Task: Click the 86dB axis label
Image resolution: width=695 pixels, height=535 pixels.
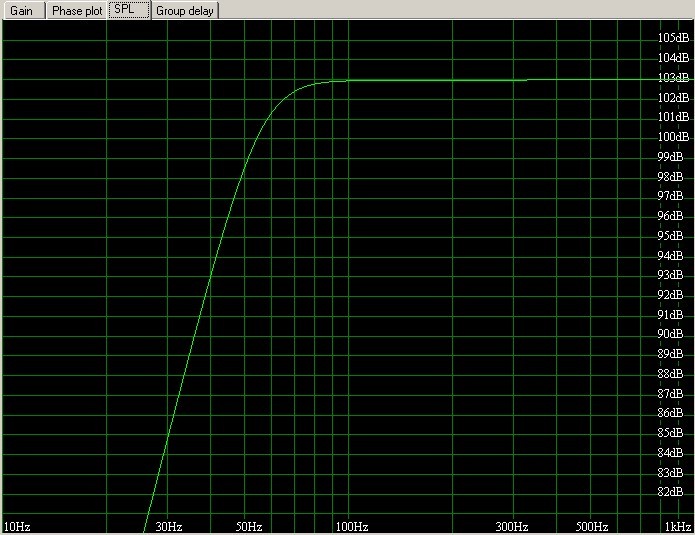Action: (670, 413)
